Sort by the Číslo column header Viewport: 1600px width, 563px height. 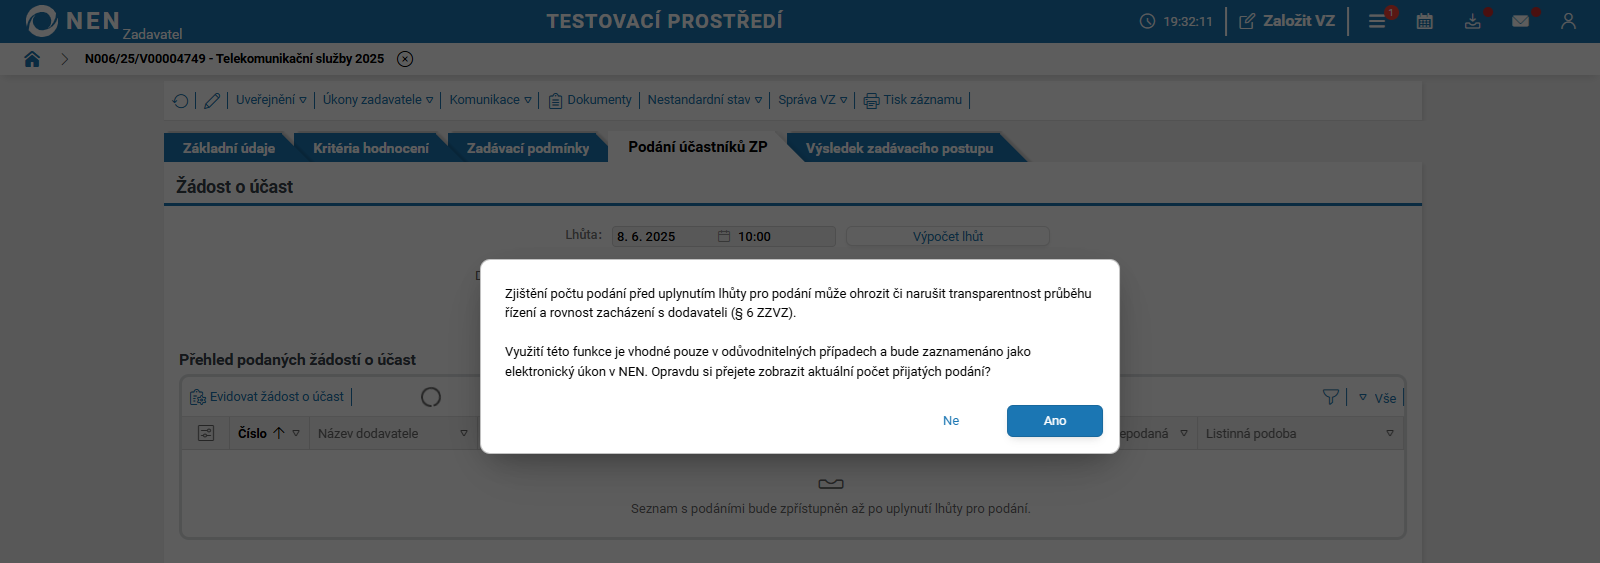[x=252, y=433]
